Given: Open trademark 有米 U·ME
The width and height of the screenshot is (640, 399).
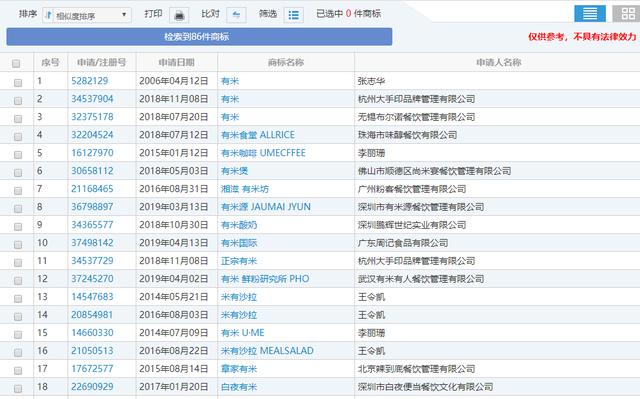Looking at the screenshot, I should (x=242, y=332).
